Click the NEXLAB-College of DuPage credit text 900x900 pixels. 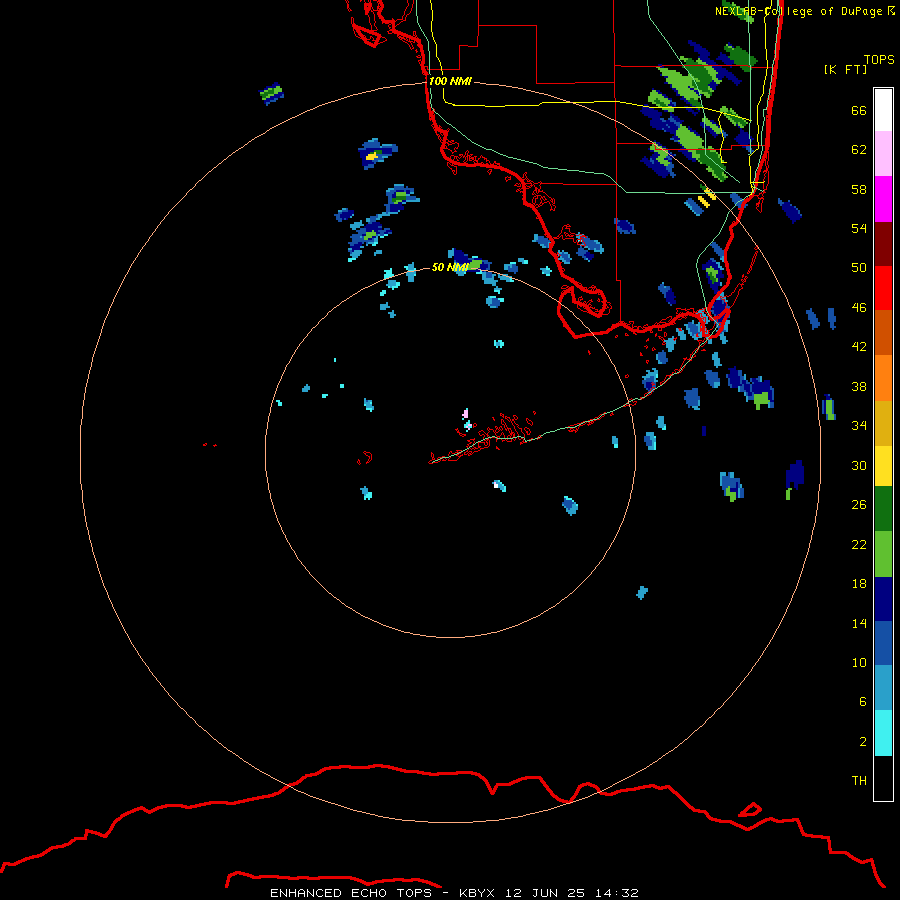(x=805, y=11)
